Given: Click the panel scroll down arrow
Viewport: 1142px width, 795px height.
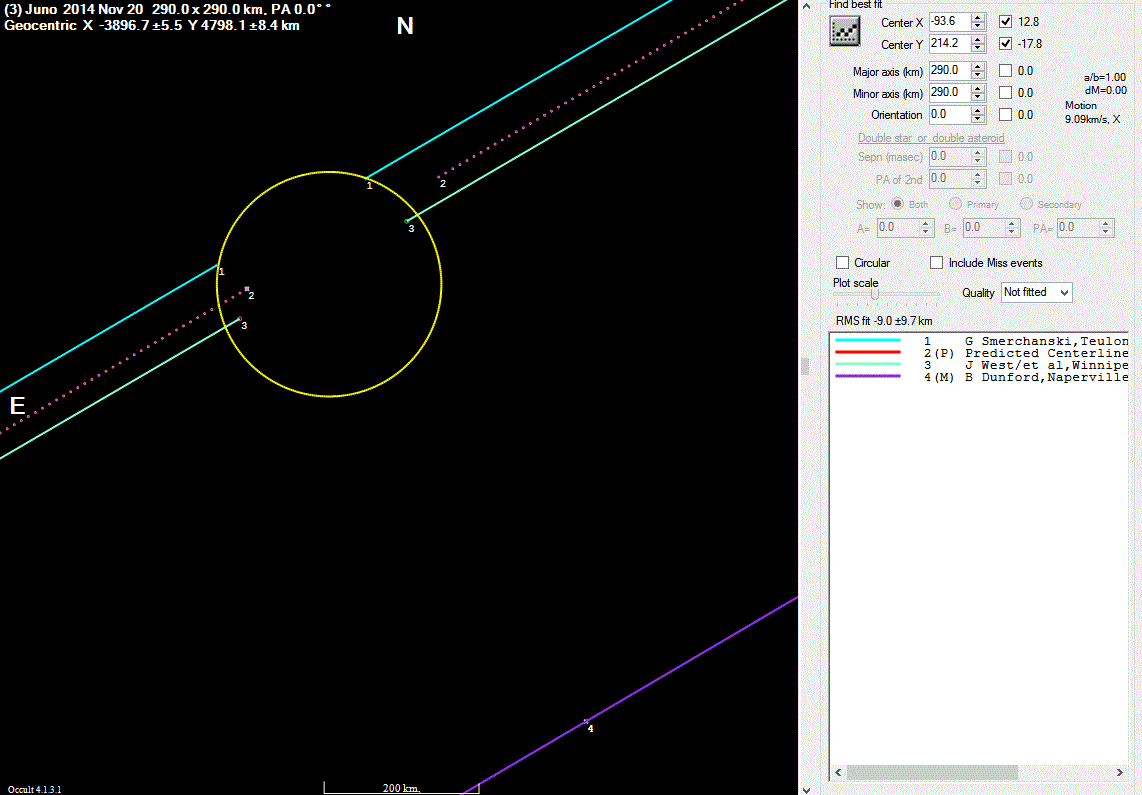Looking at the screenshot, I should 806,789.
